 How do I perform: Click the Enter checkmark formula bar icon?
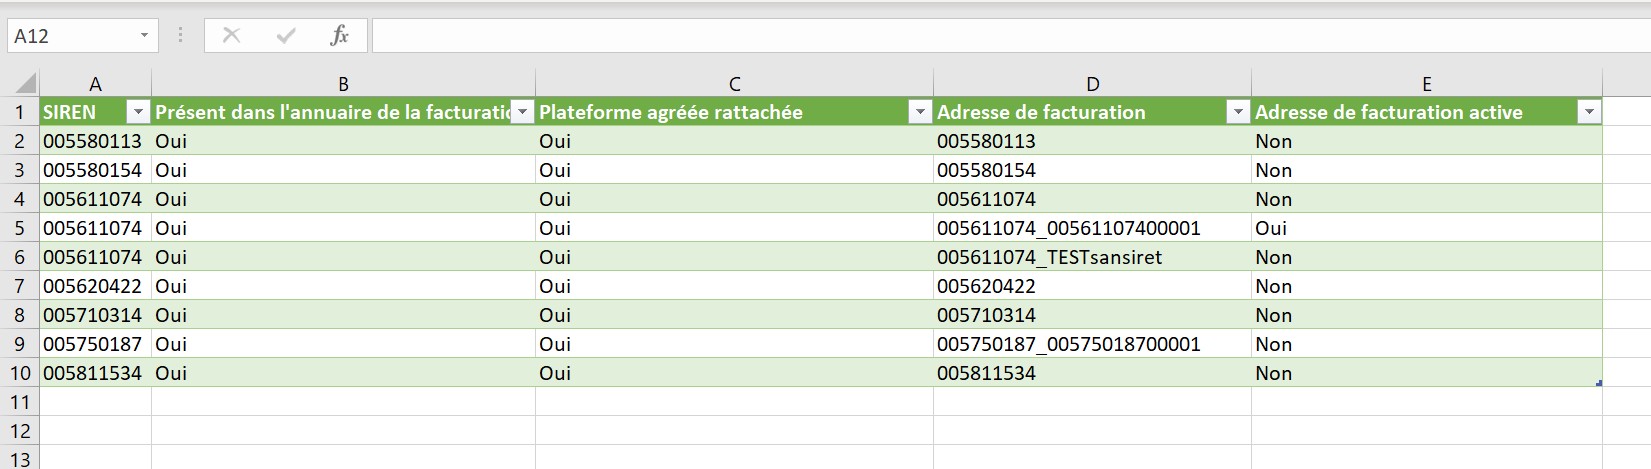pyautogui.click(x=286, y=36)
